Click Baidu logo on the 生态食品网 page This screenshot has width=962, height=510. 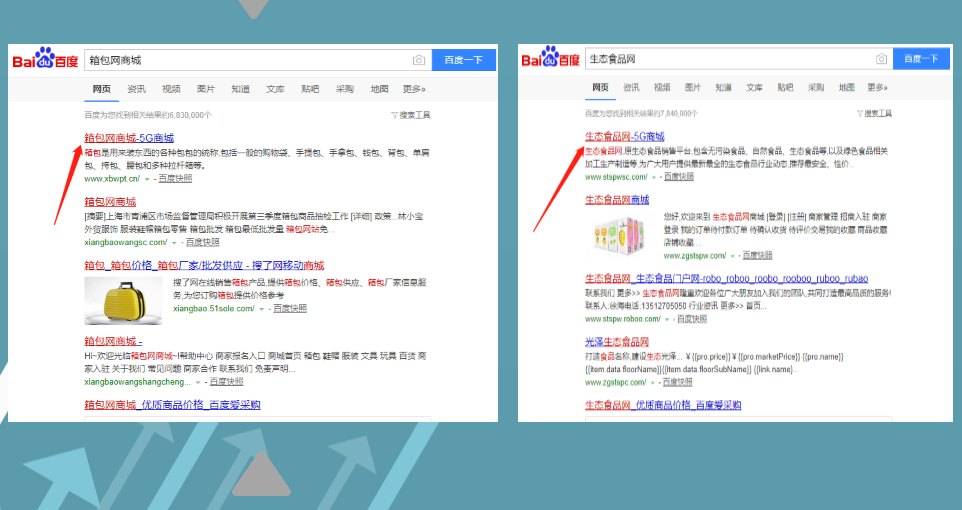point(550,57)
